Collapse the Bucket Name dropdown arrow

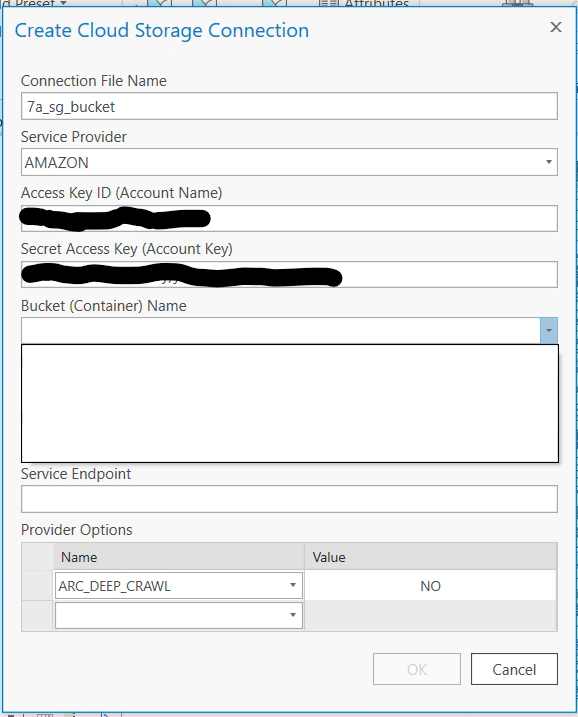(548, 330)
